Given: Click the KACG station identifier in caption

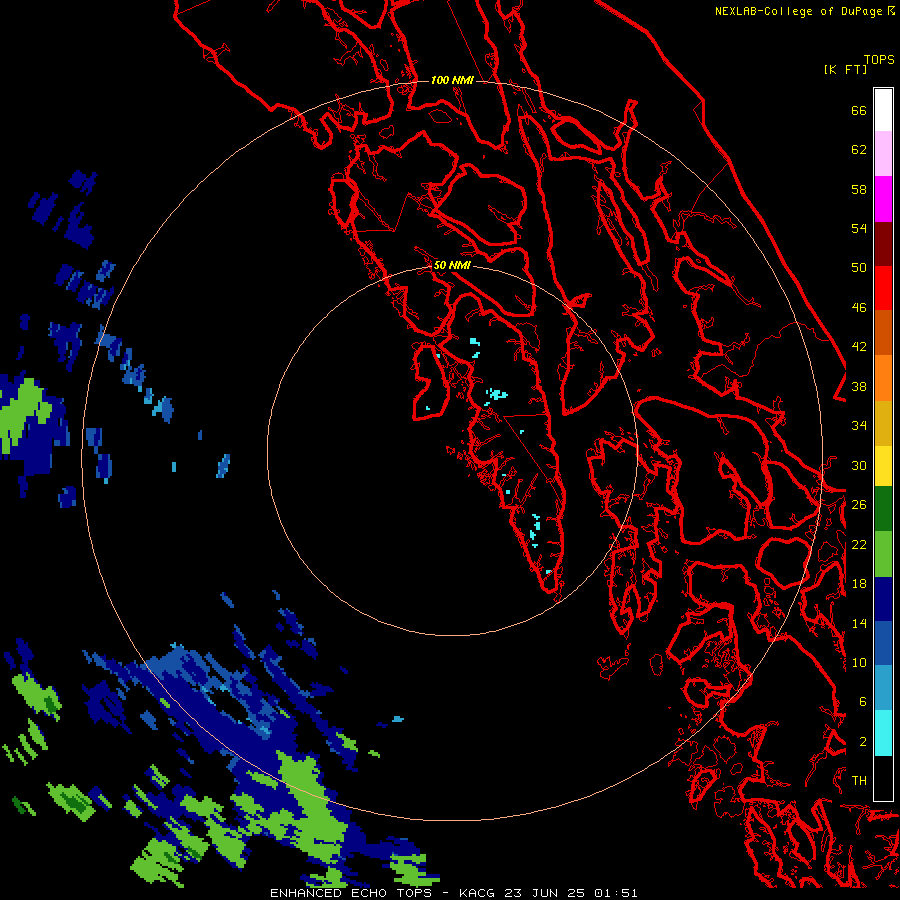Looking at the screenshot, I should point(476,893).
